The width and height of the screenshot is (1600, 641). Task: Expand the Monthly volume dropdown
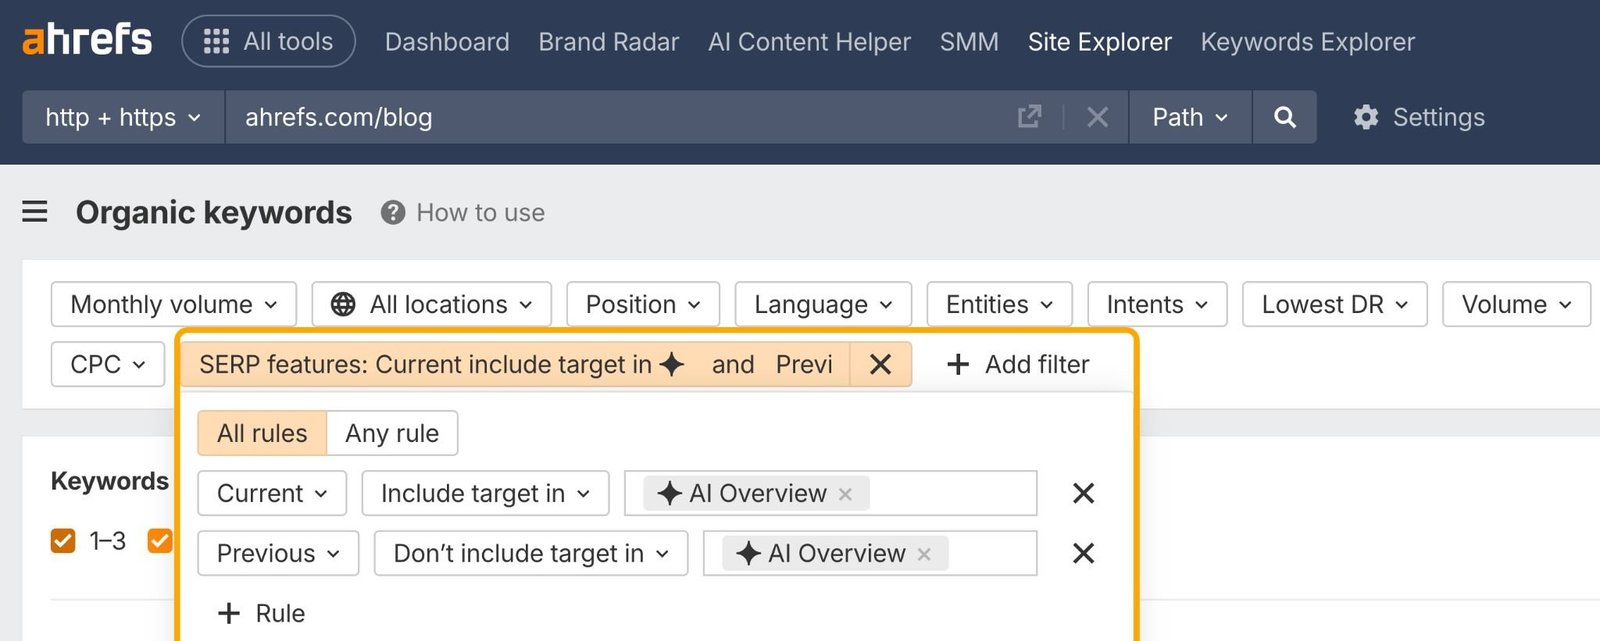pyautogui.click(x=174, y=304)
